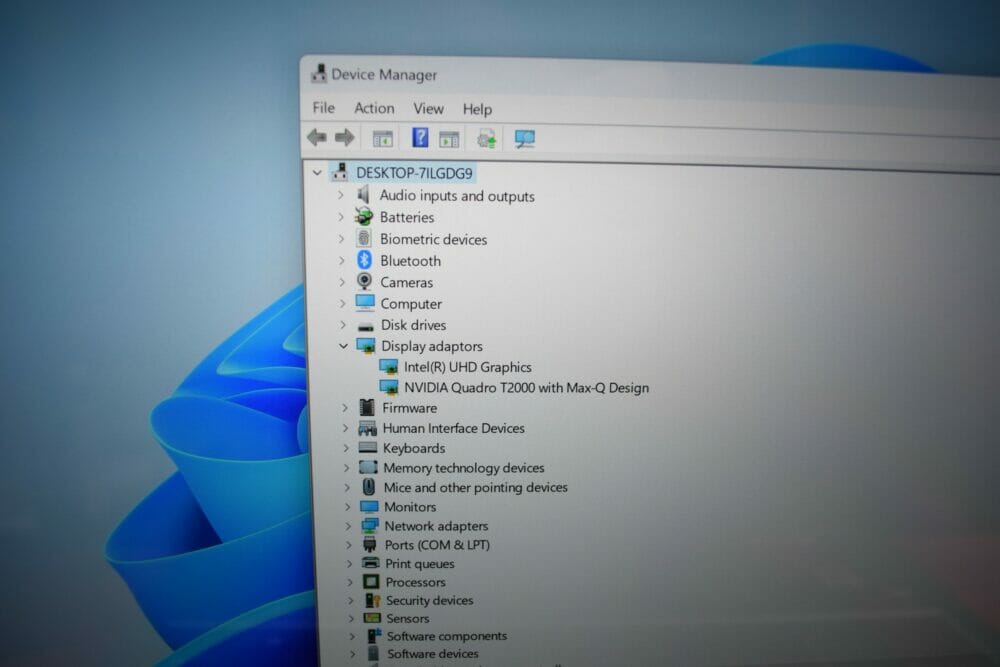Select the Security devices label
This screenshot has height=667, width=1000.
coord(429,601)
